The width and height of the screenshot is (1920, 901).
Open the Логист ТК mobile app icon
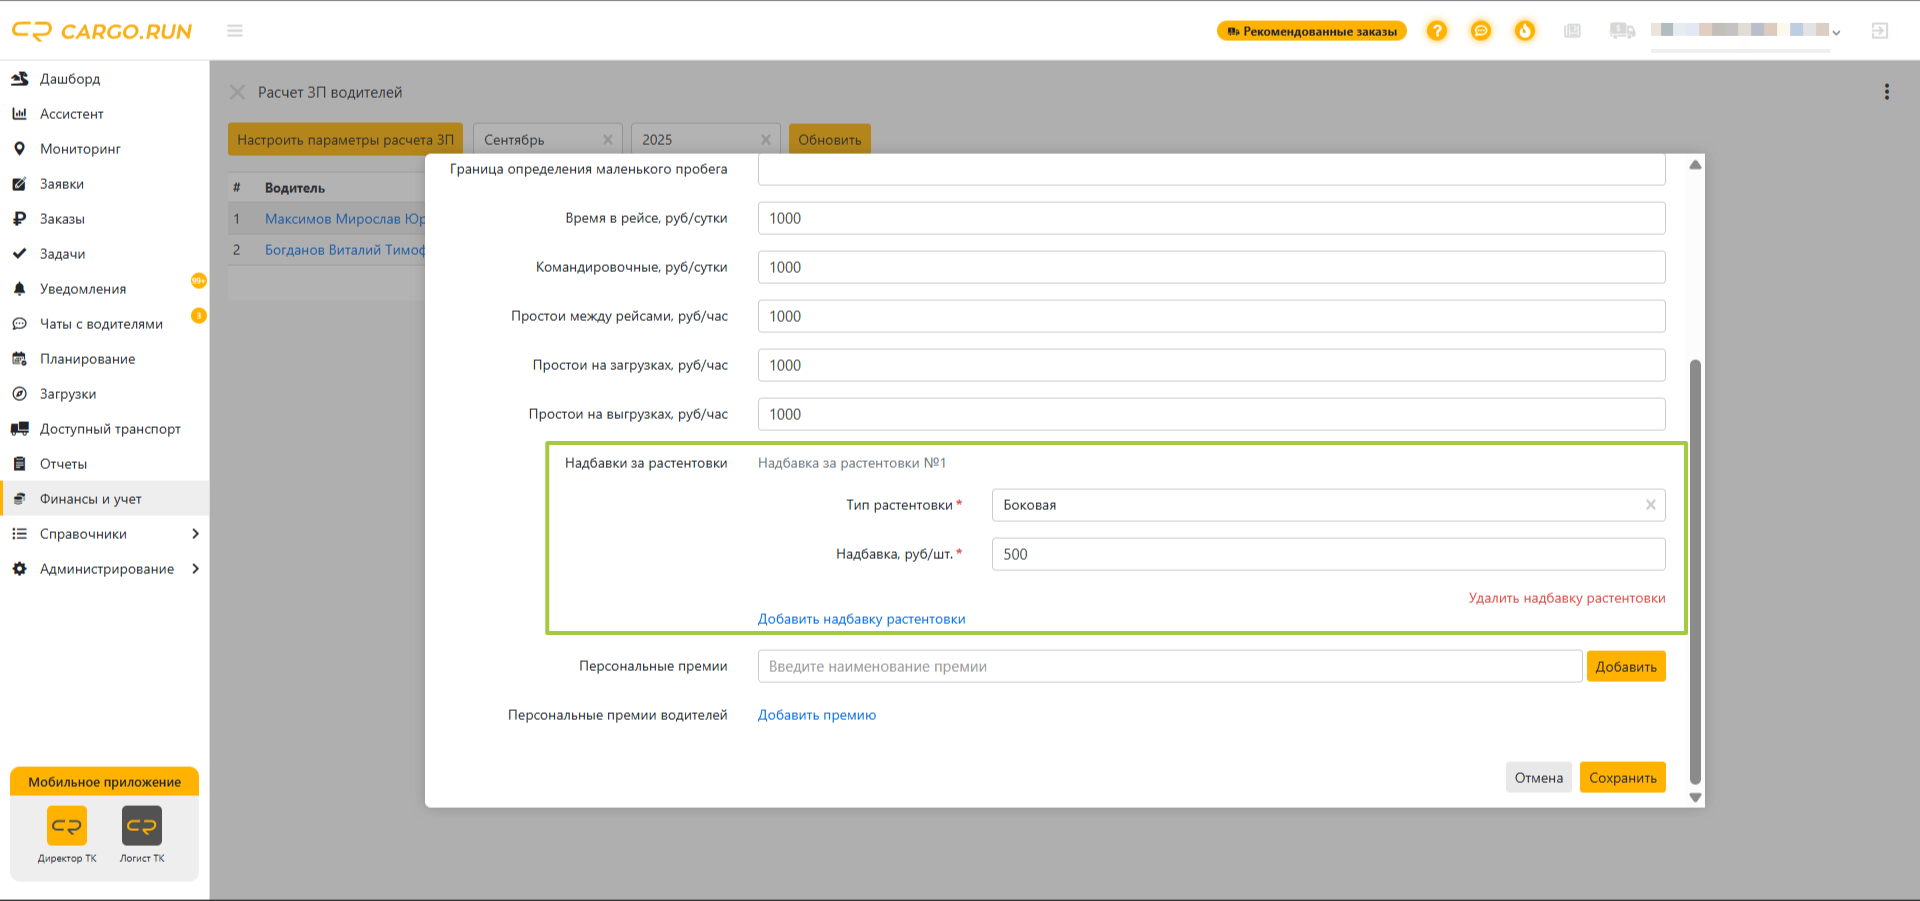coord(142,826)
